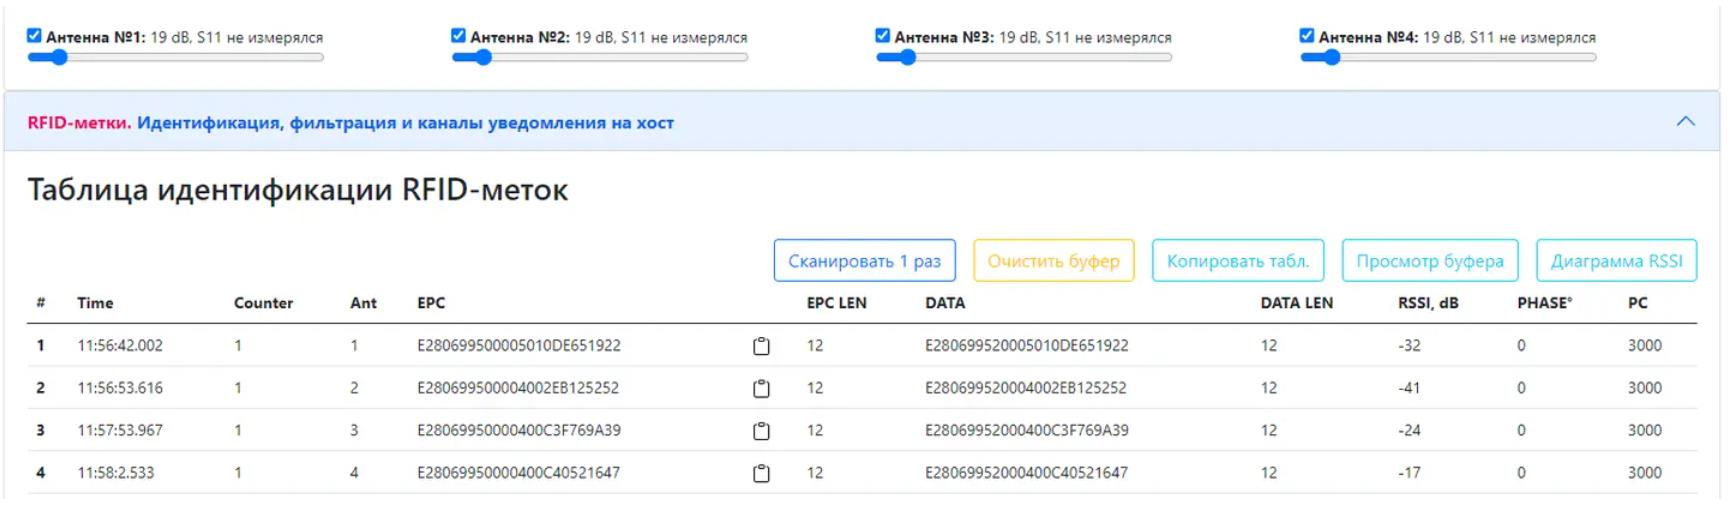Click the RSSI, dB column header
The height and width of the screenshot is (508, 1732).
pyautogui.click(x=1427, y=303)
